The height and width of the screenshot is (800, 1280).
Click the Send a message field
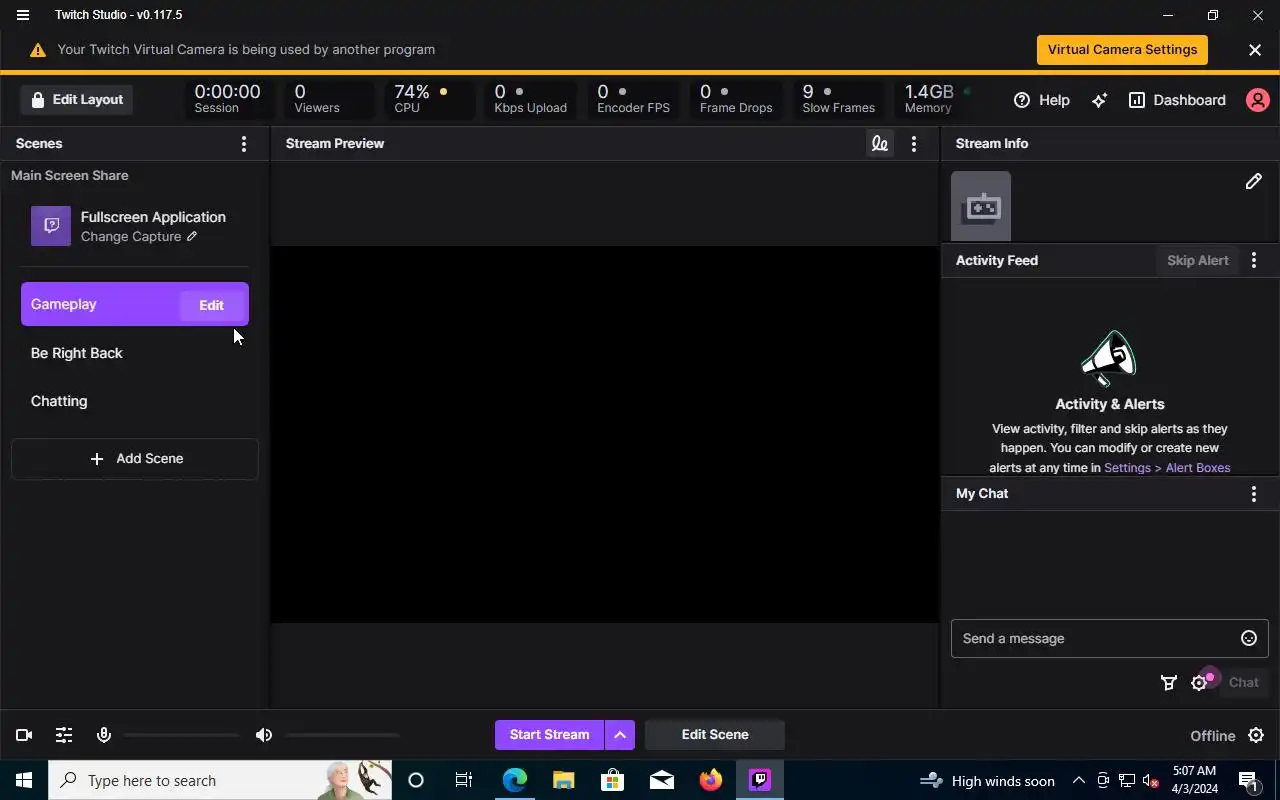click(1109, 638)
